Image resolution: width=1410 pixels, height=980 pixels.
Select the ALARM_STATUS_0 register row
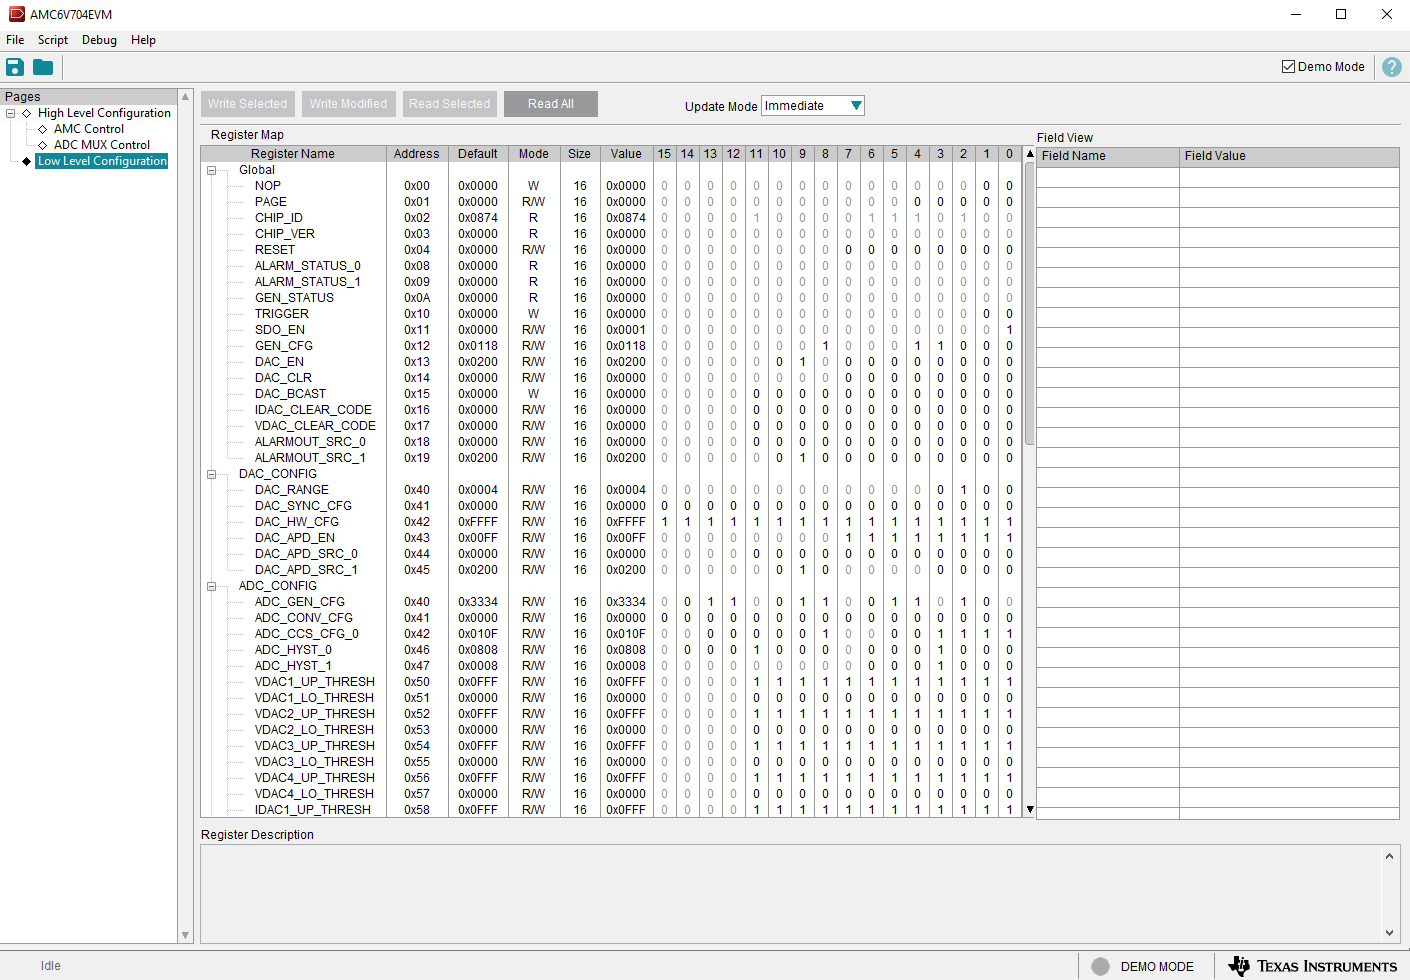(611, 266)
